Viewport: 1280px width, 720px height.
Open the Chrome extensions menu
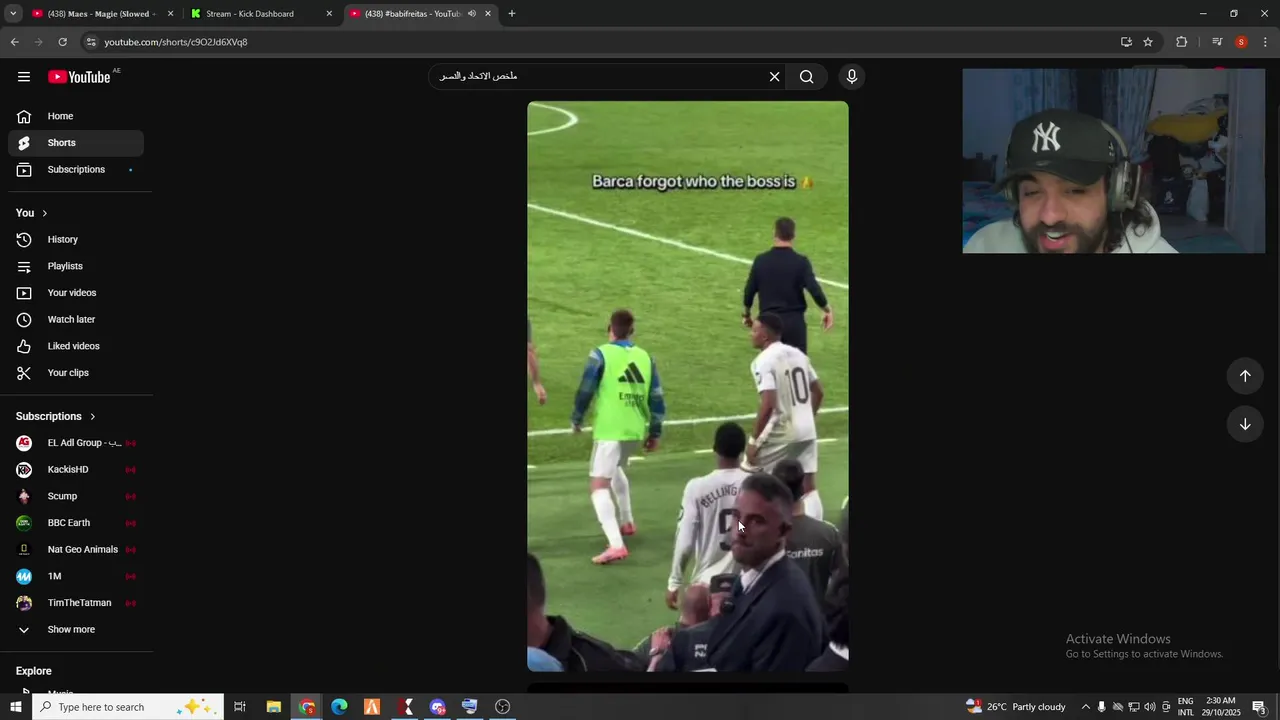[x=1182, y=42]
